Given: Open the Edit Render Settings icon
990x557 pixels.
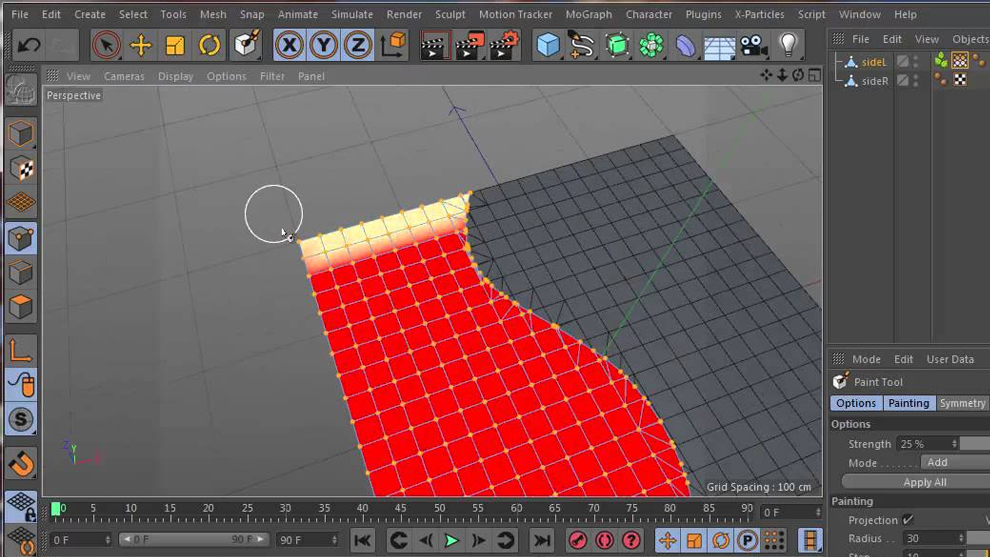Looking at the screenshot, I should click(504, 45).
